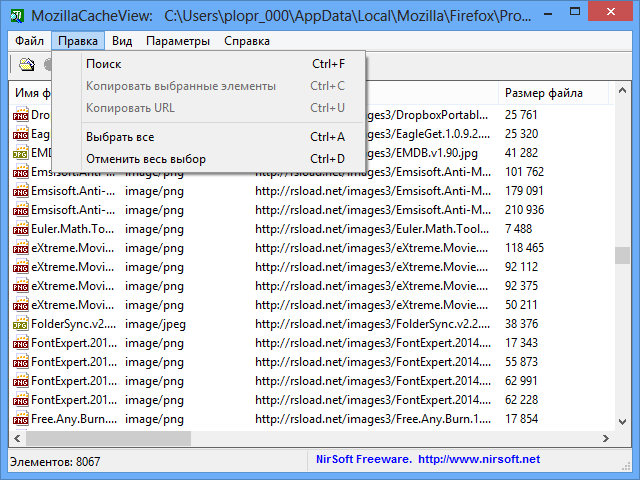Click status bar text Элементов: 8067
The height and width of the screenshot is (480, 640).
(55, 462)
